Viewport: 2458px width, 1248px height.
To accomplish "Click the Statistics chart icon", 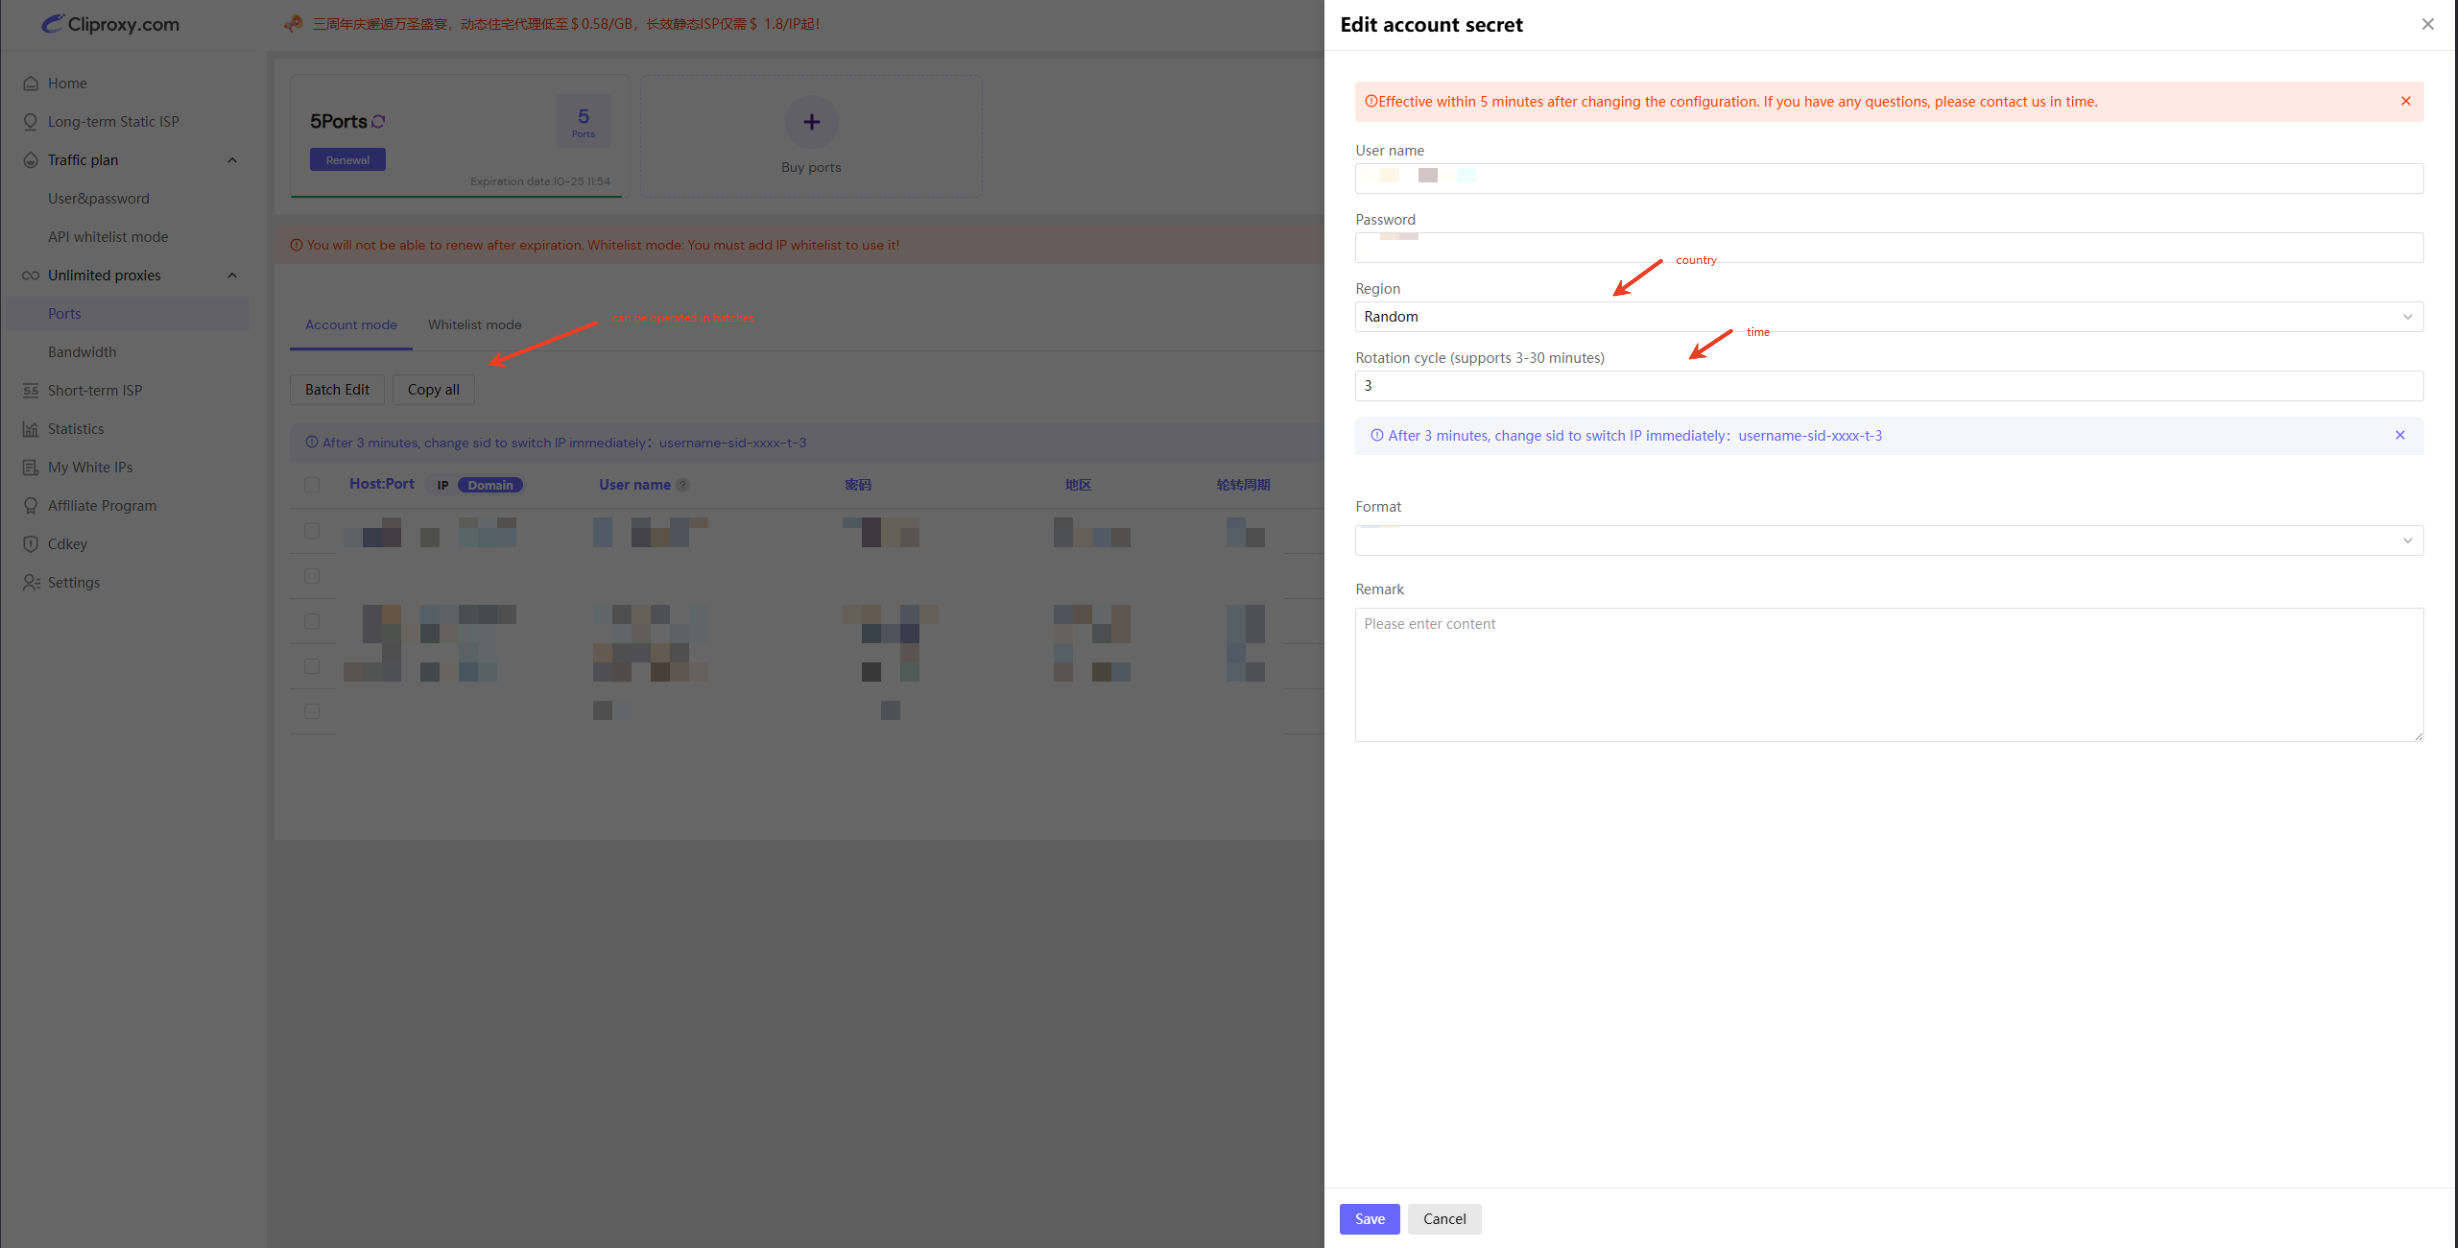I will tap(31, 429).
